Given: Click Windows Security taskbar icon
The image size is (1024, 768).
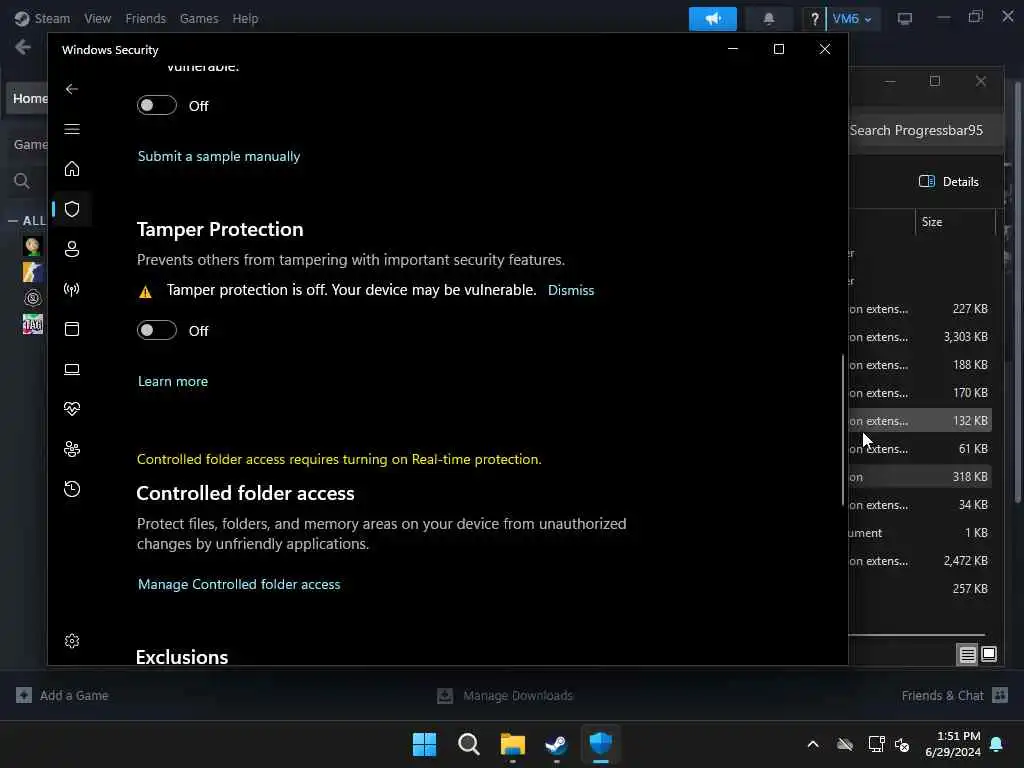Looking at the screenshot, I should pyautogui.click(x=601, y=744).
